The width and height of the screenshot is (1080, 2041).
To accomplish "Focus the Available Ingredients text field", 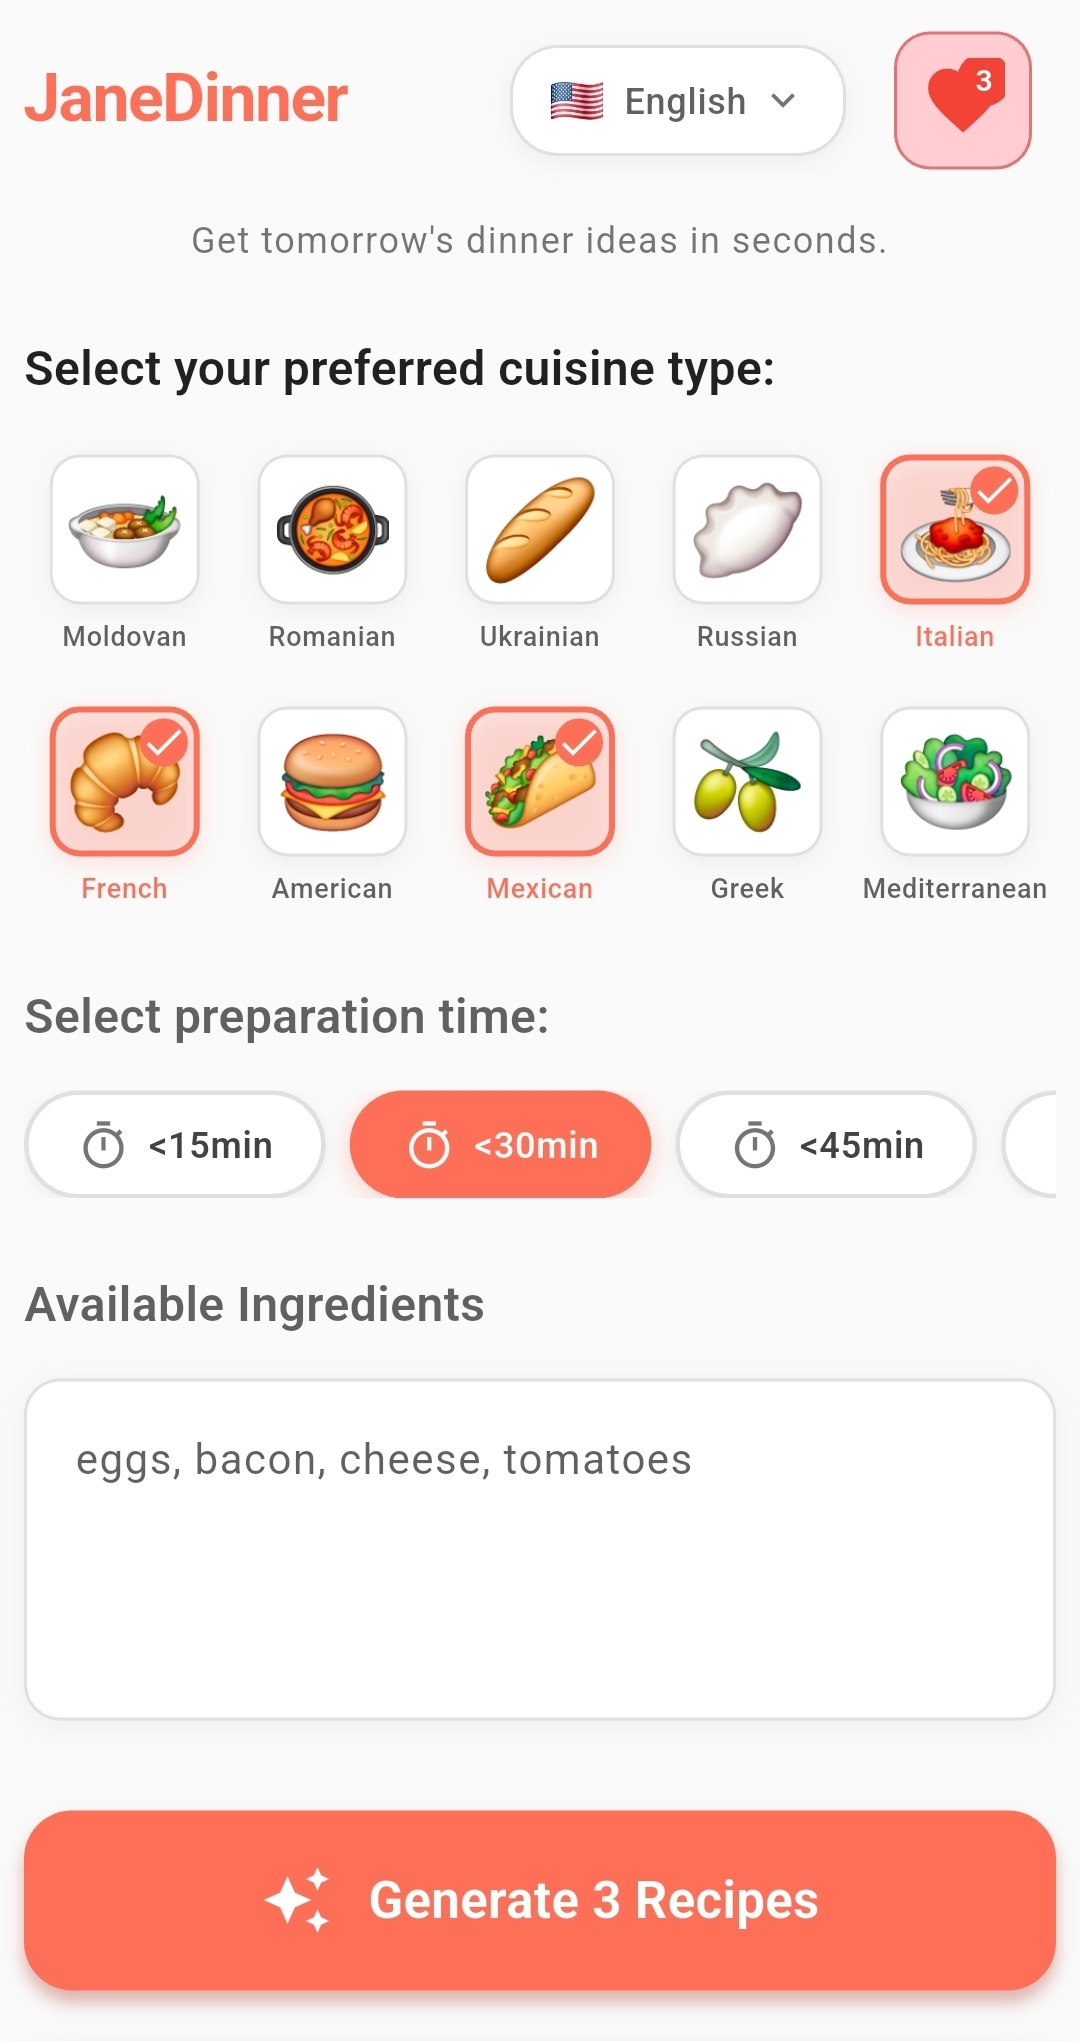I will point(540,1549).
